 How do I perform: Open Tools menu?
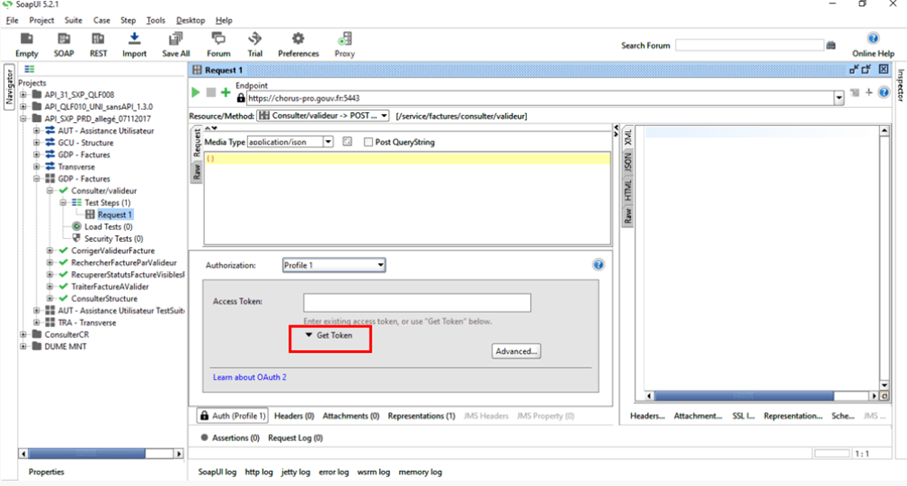pos(156,20)
